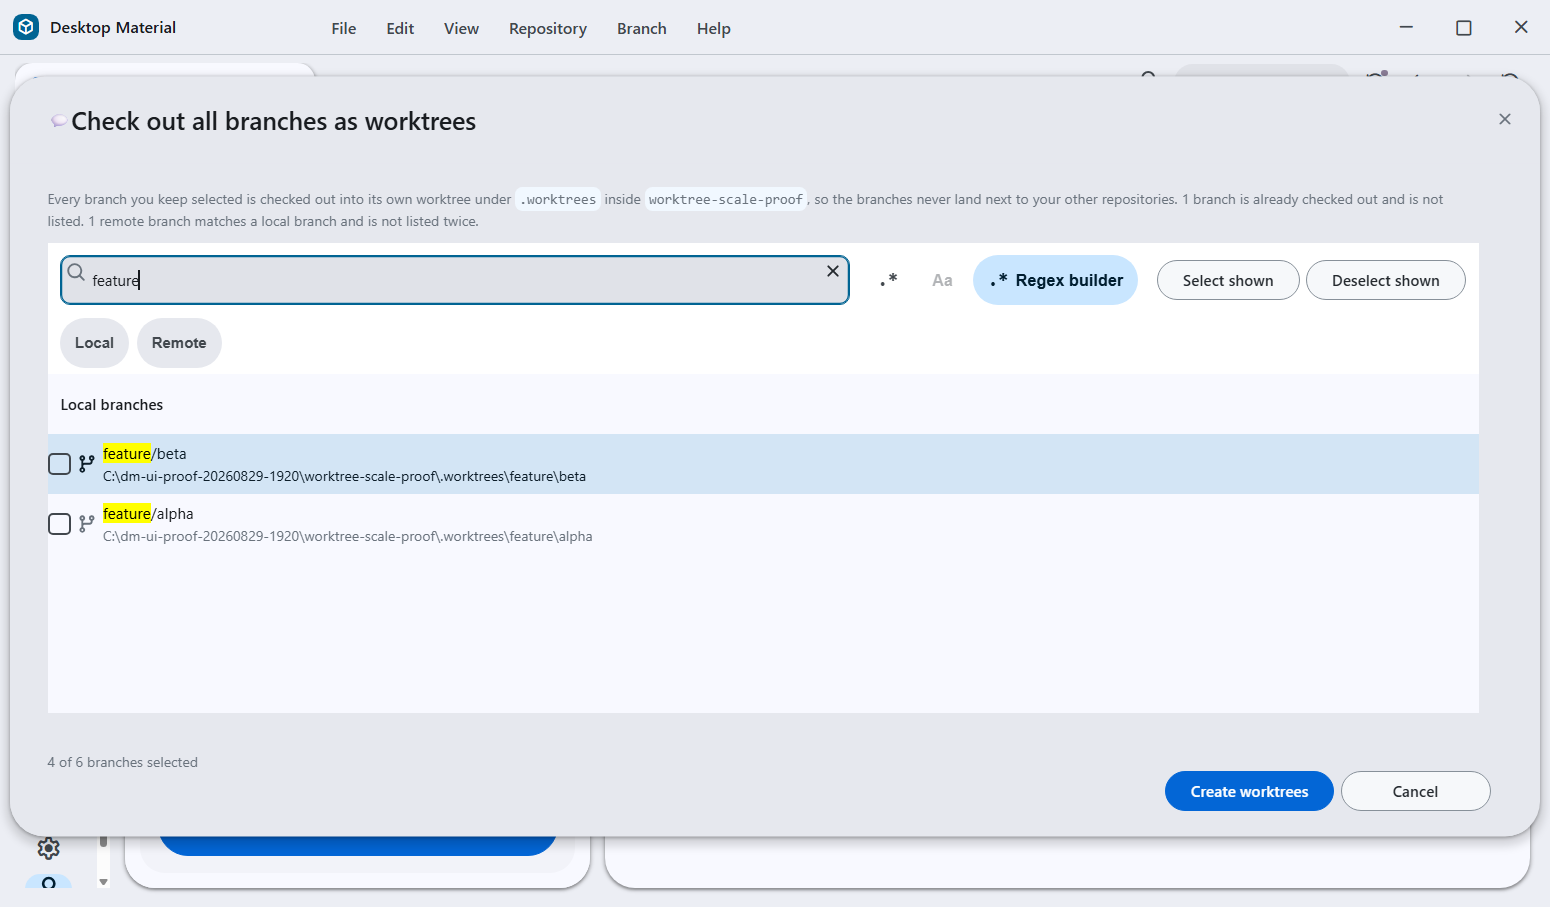This screenshot has height=907, width=1550.
Task: Click the Create worktrees button
Action: coord(1249,791)
